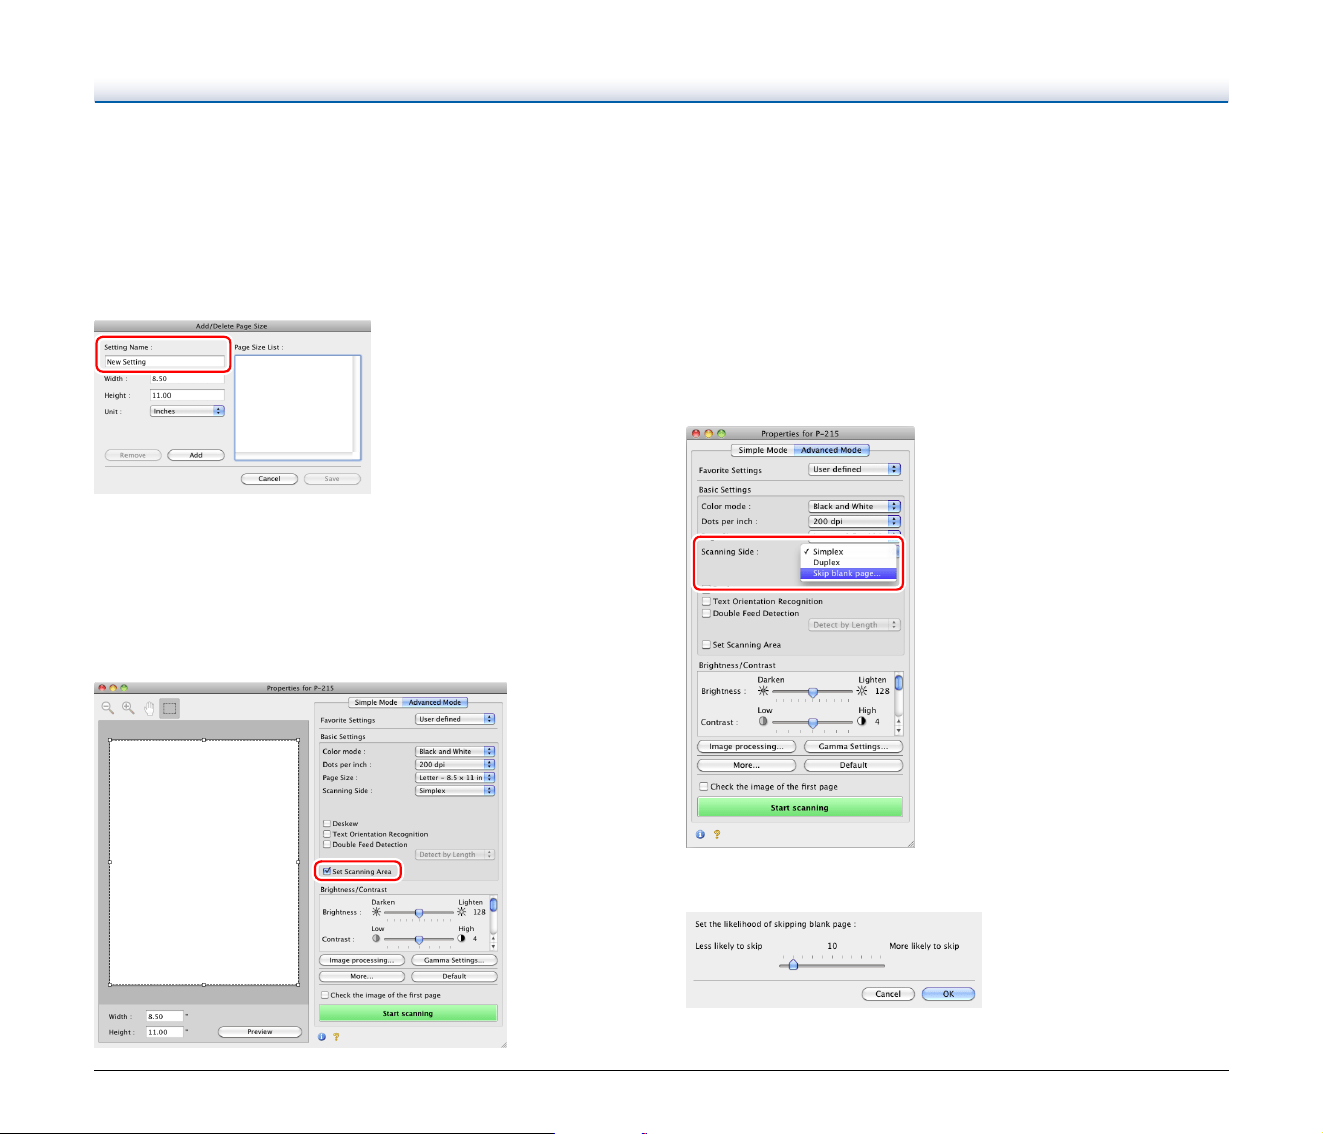1323x1134 pixels.
Task: Open Favorite Settings dropdown in narrow Properties window
Action: [x=854, y=469]
